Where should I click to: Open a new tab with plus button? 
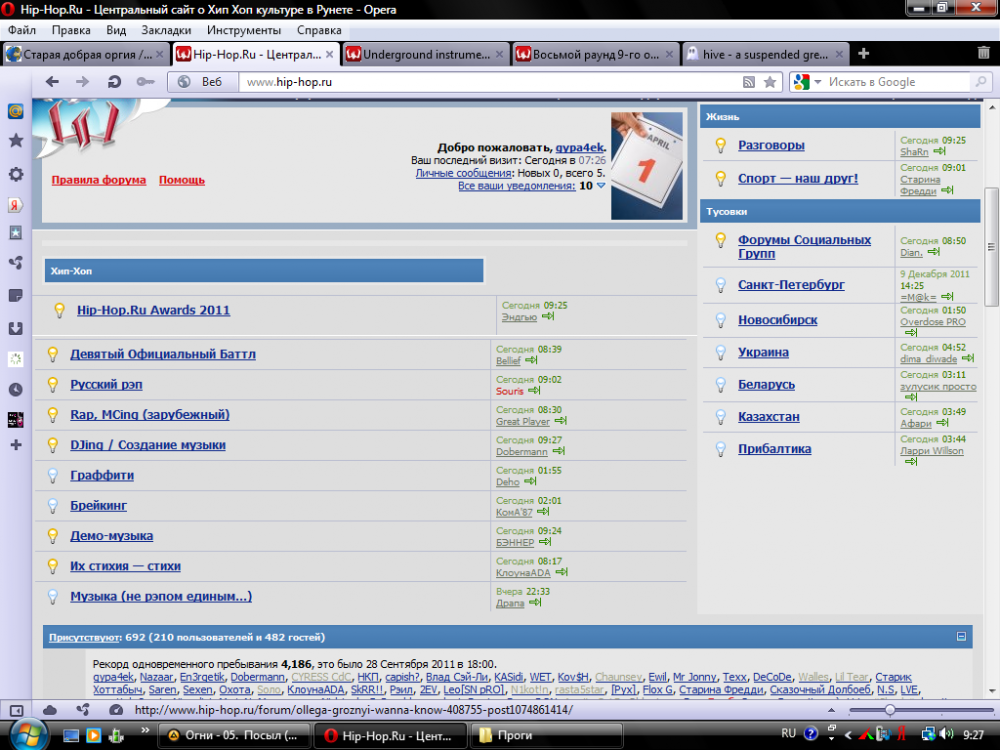tap(864, 54)
